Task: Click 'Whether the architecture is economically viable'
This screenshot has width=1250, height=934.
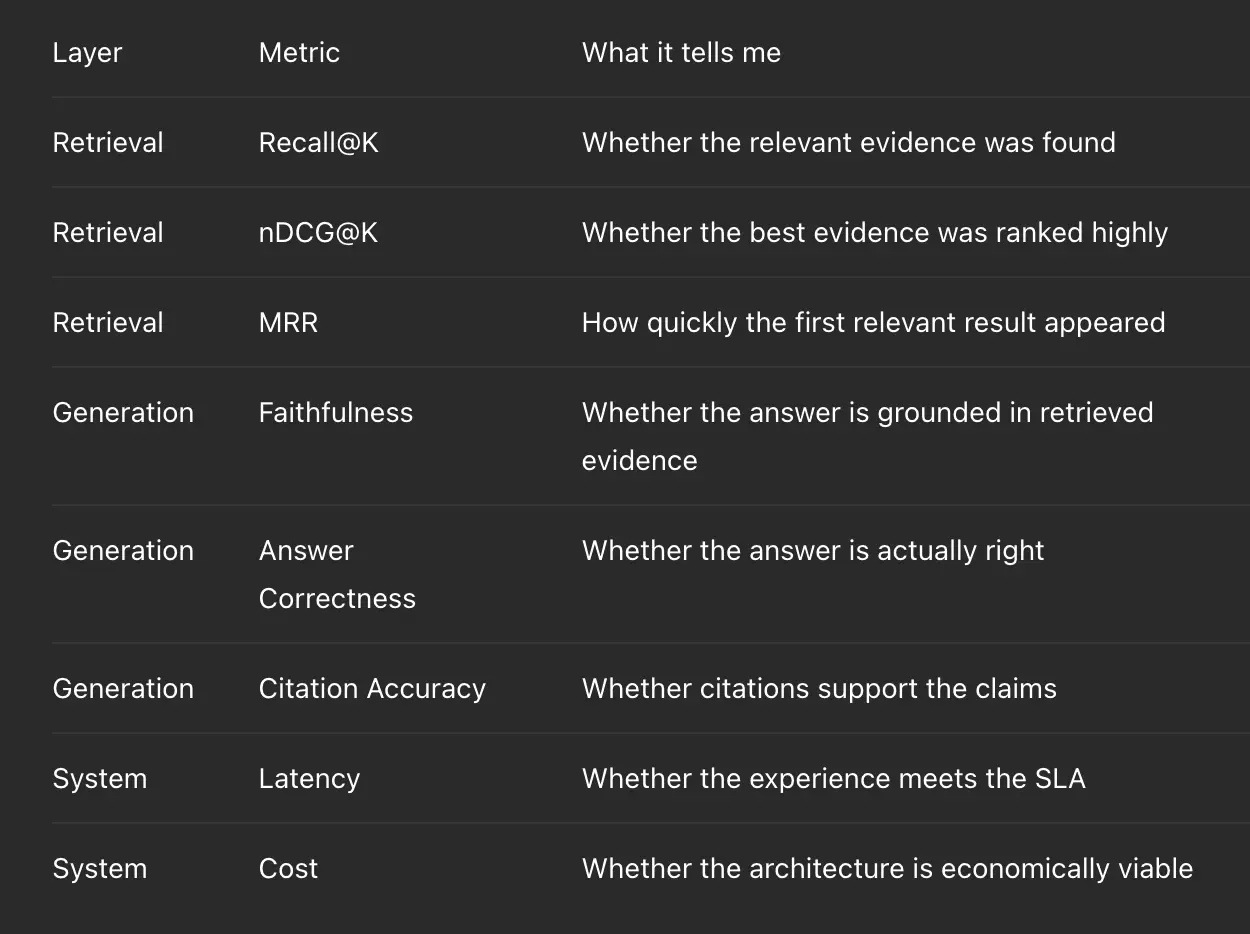Action: [x=888, y=869]
